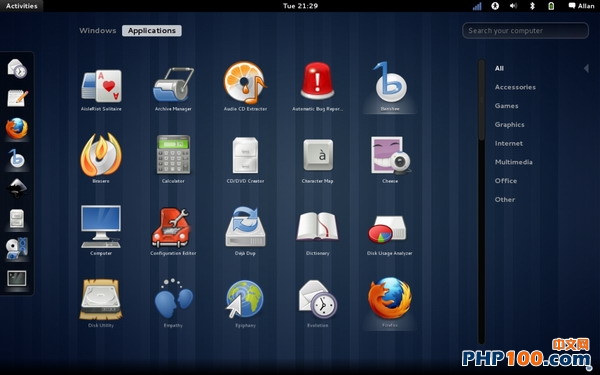
Task: Open Archive Manager application
Action: click(x=173, y=86)
